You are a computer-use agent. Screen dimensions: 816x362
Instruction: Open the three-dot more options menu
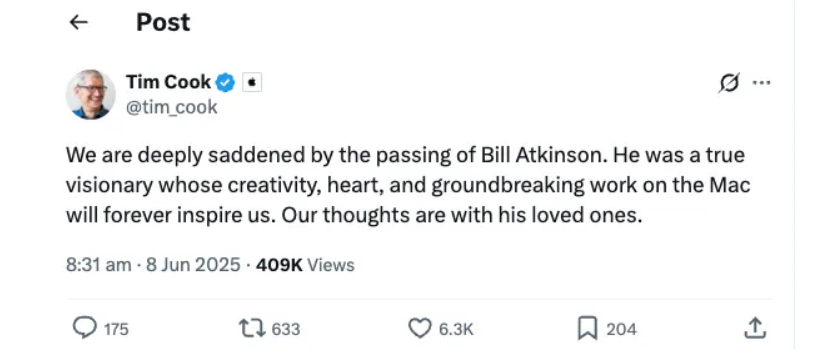click(761, 83)
